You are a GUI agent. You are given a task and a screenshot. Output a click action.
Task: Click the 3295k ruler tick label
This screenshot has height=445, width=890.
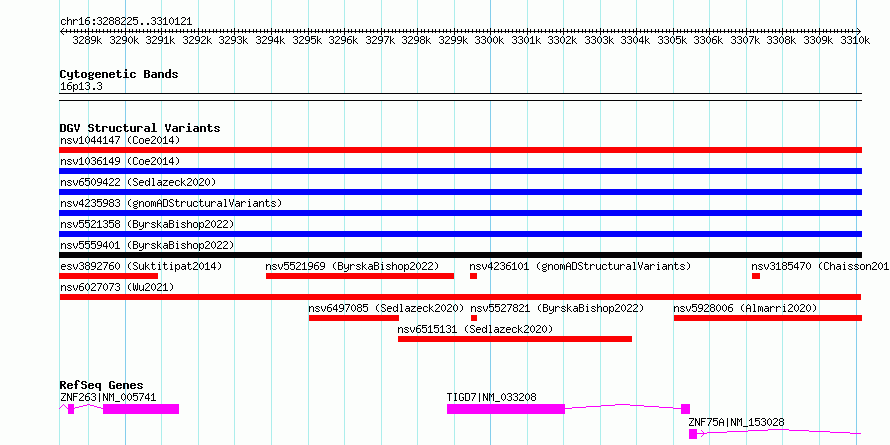(x=307, y=40)
